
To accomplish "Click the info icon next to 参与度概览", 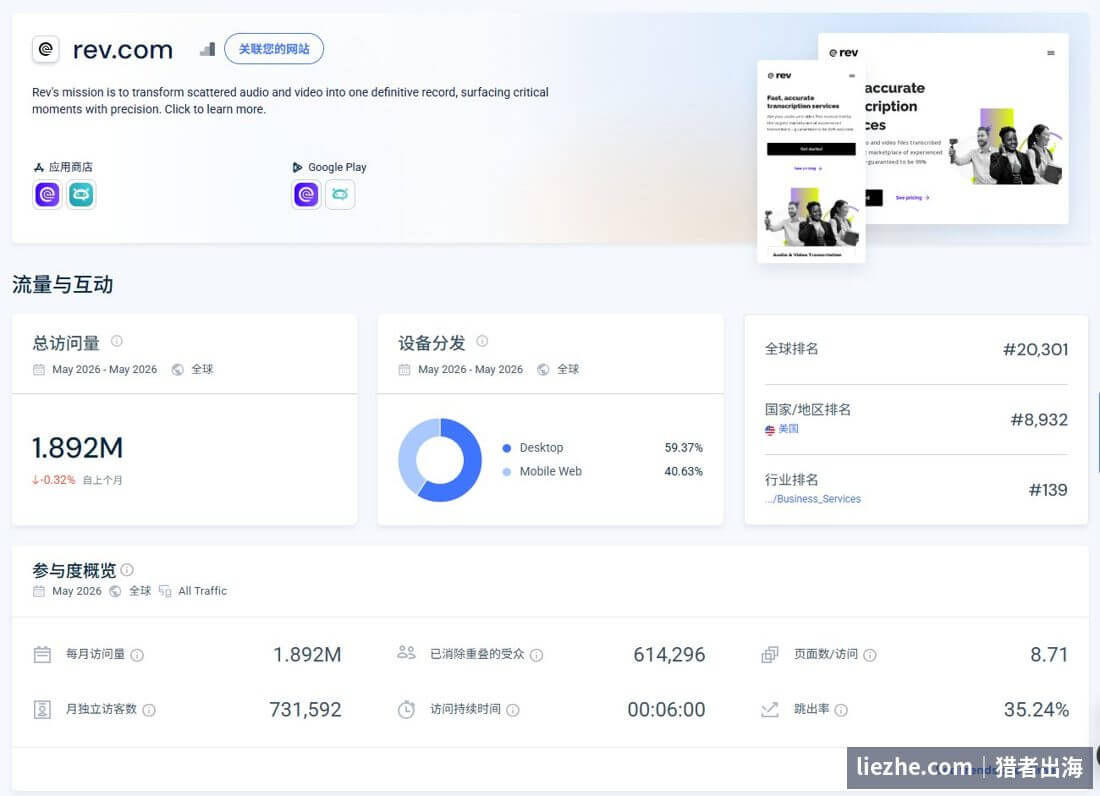I will 127,569.
